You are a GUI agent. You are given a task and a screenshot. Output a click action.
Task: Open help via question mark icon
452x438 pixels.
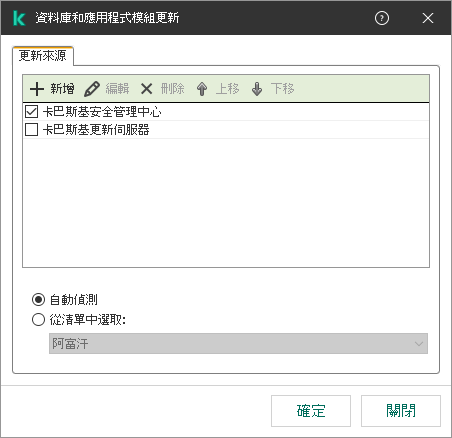click(382, 18)
